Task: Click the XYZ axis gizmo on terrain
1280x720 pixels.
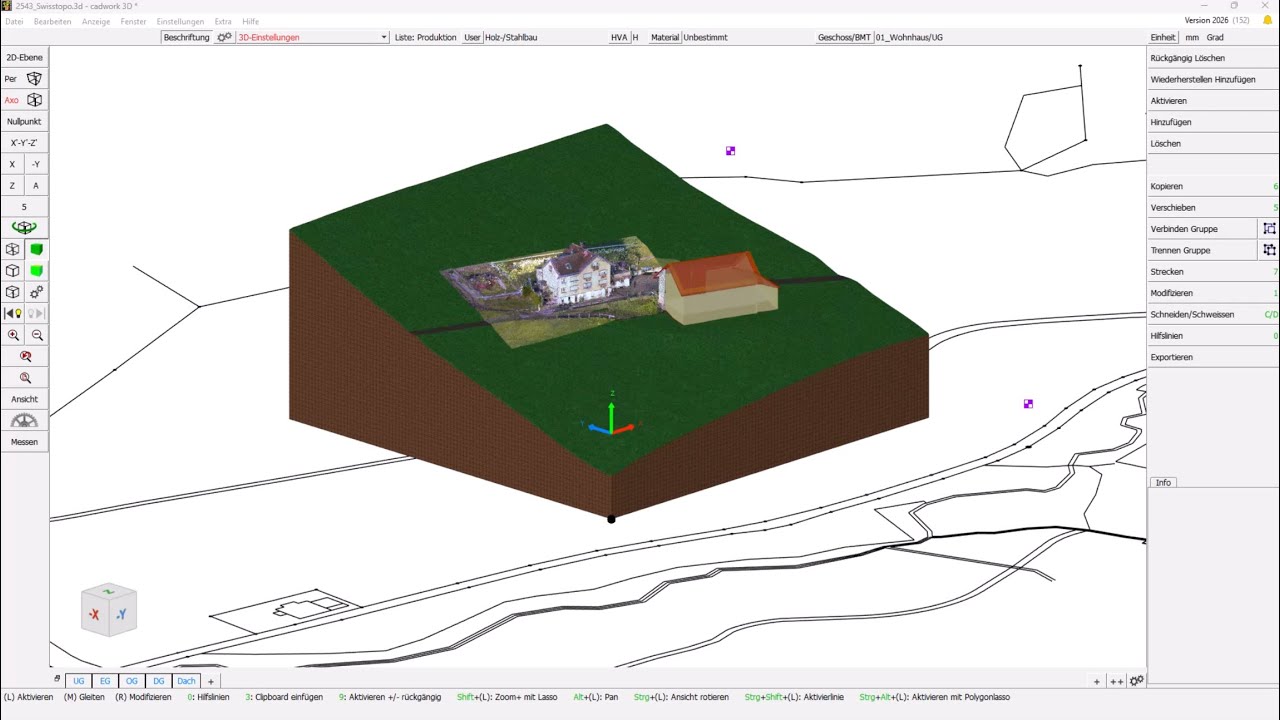Action: click(611, 415)
